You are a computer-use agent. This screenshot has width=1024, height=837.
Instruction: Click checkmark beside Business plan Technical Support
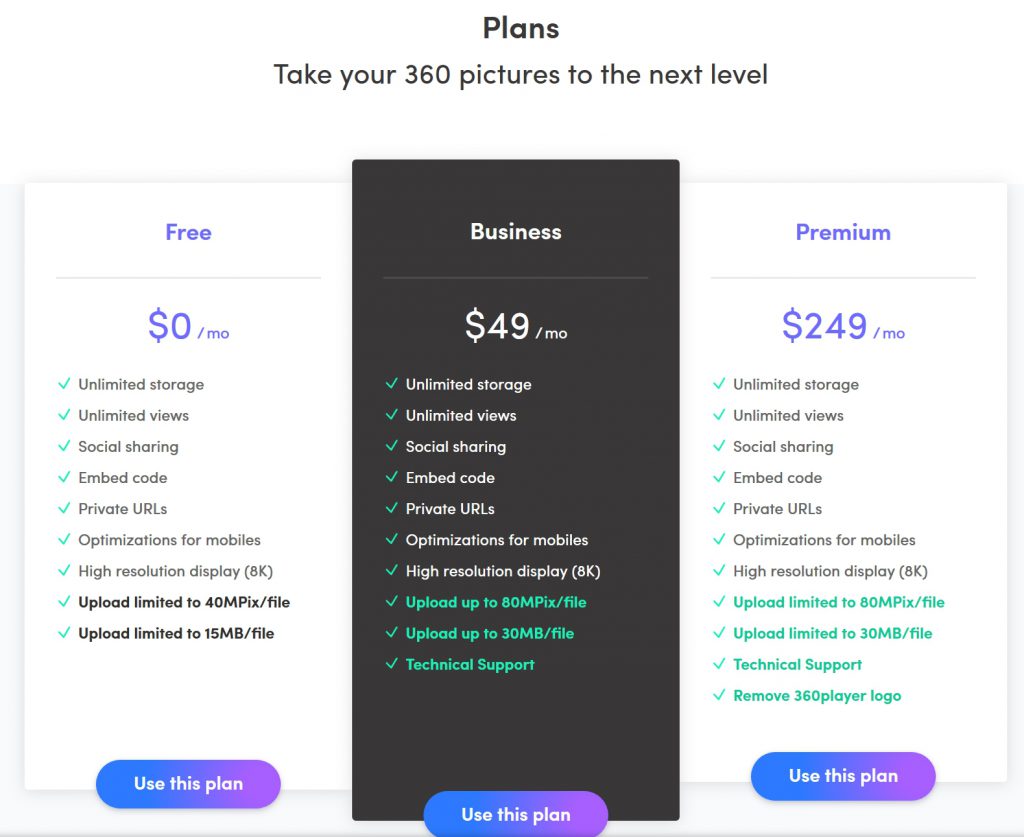[391, 664]
